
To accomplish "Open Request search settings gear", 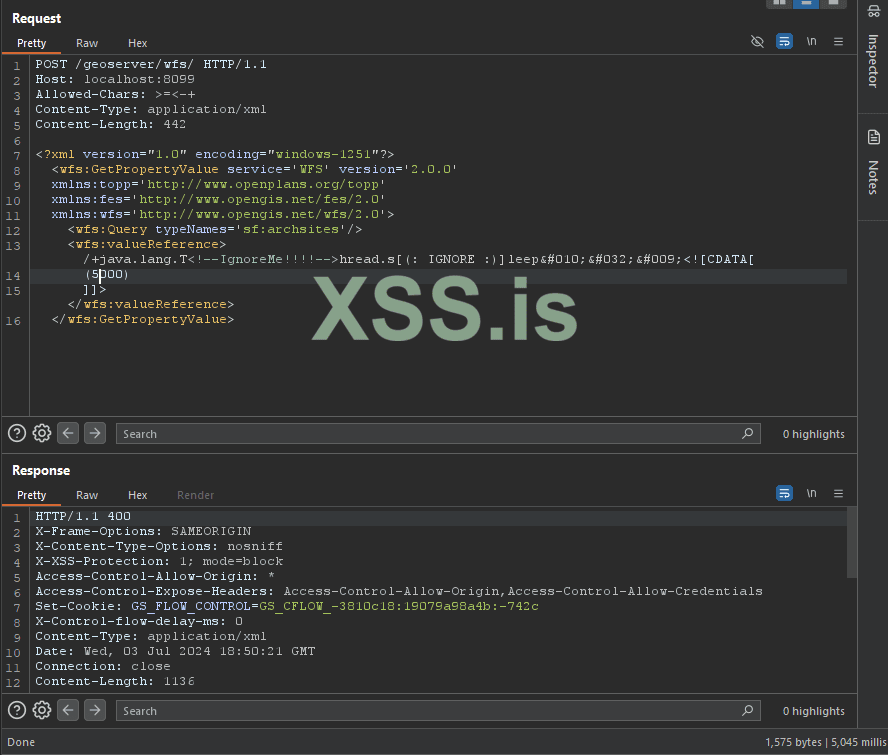I will (42, 433).
